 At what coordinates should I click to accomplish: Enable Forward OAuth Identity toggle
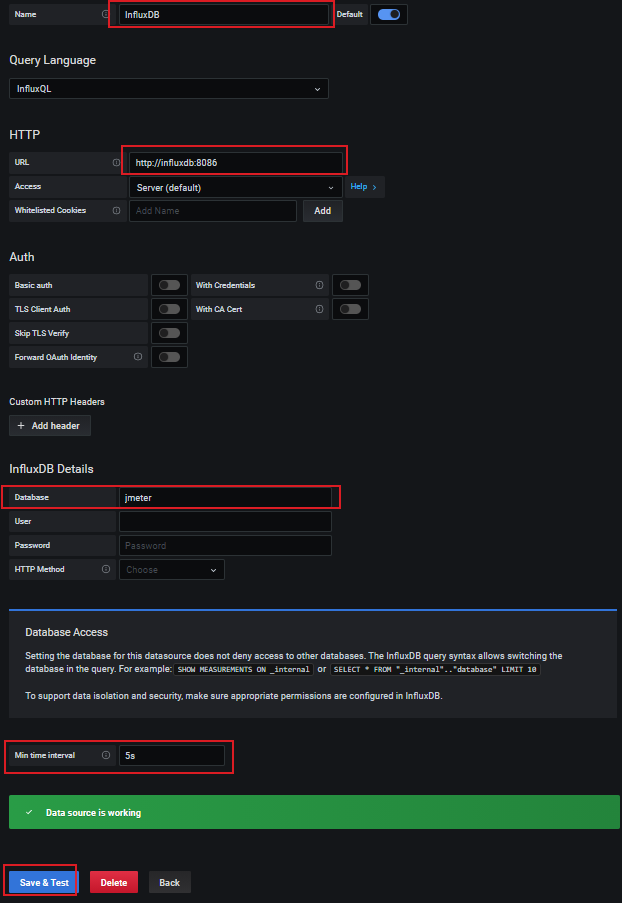pos(169,357)
